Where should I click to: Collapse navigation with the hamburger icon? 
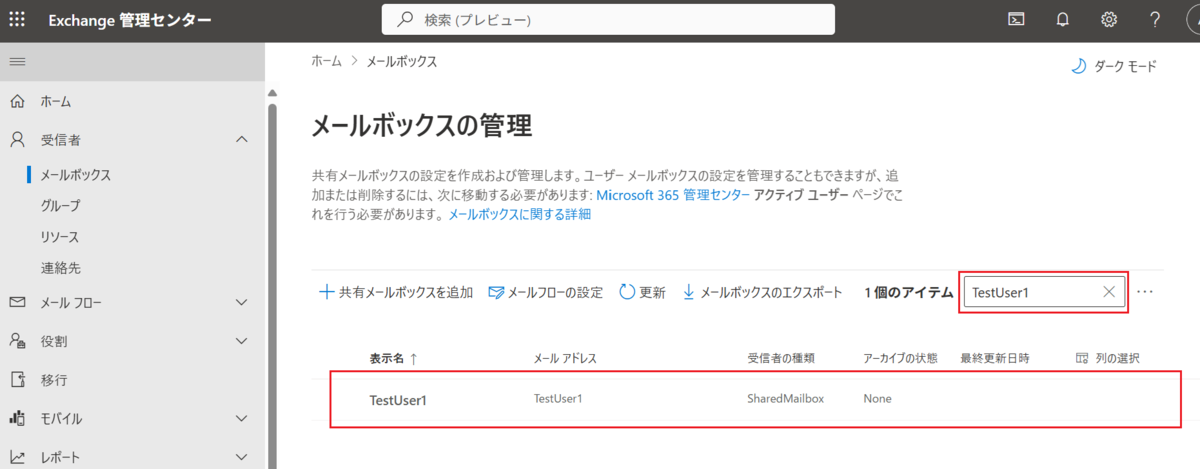click(16, 63)
